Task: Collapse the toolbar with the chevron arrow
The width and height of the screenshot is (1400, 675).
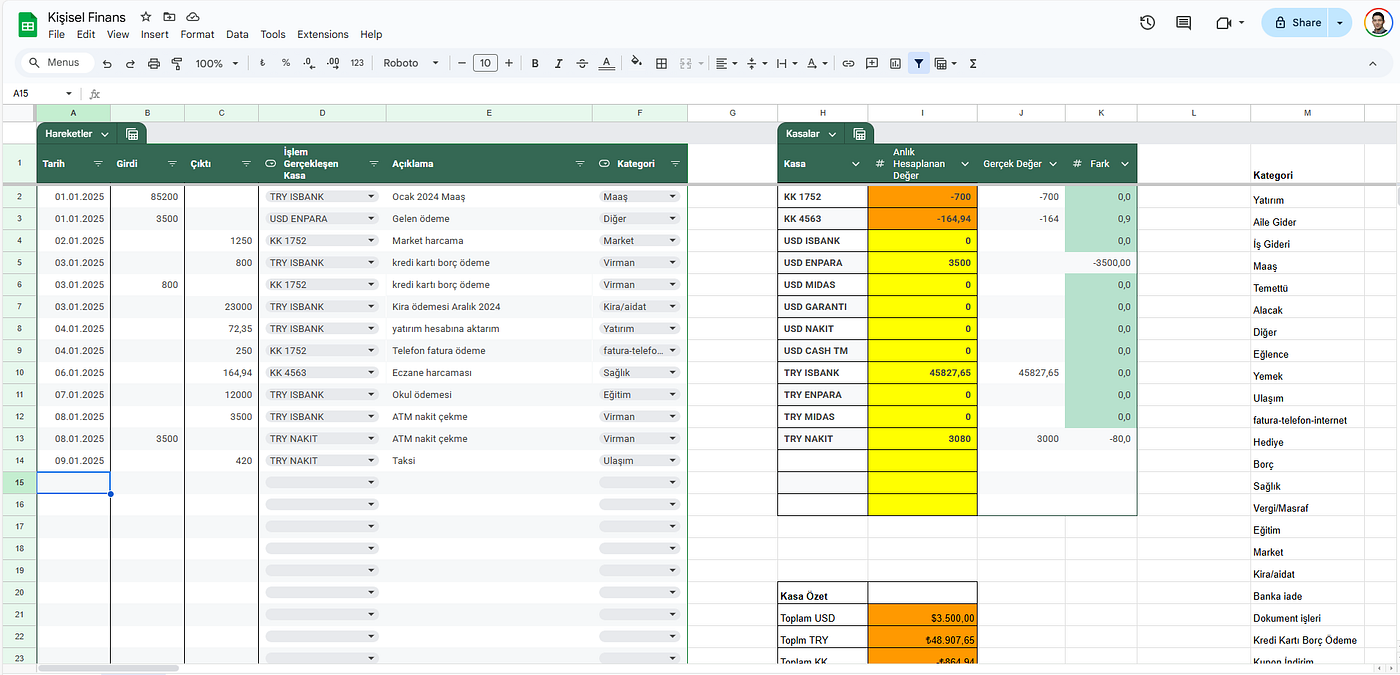Action: [1373, 63]
